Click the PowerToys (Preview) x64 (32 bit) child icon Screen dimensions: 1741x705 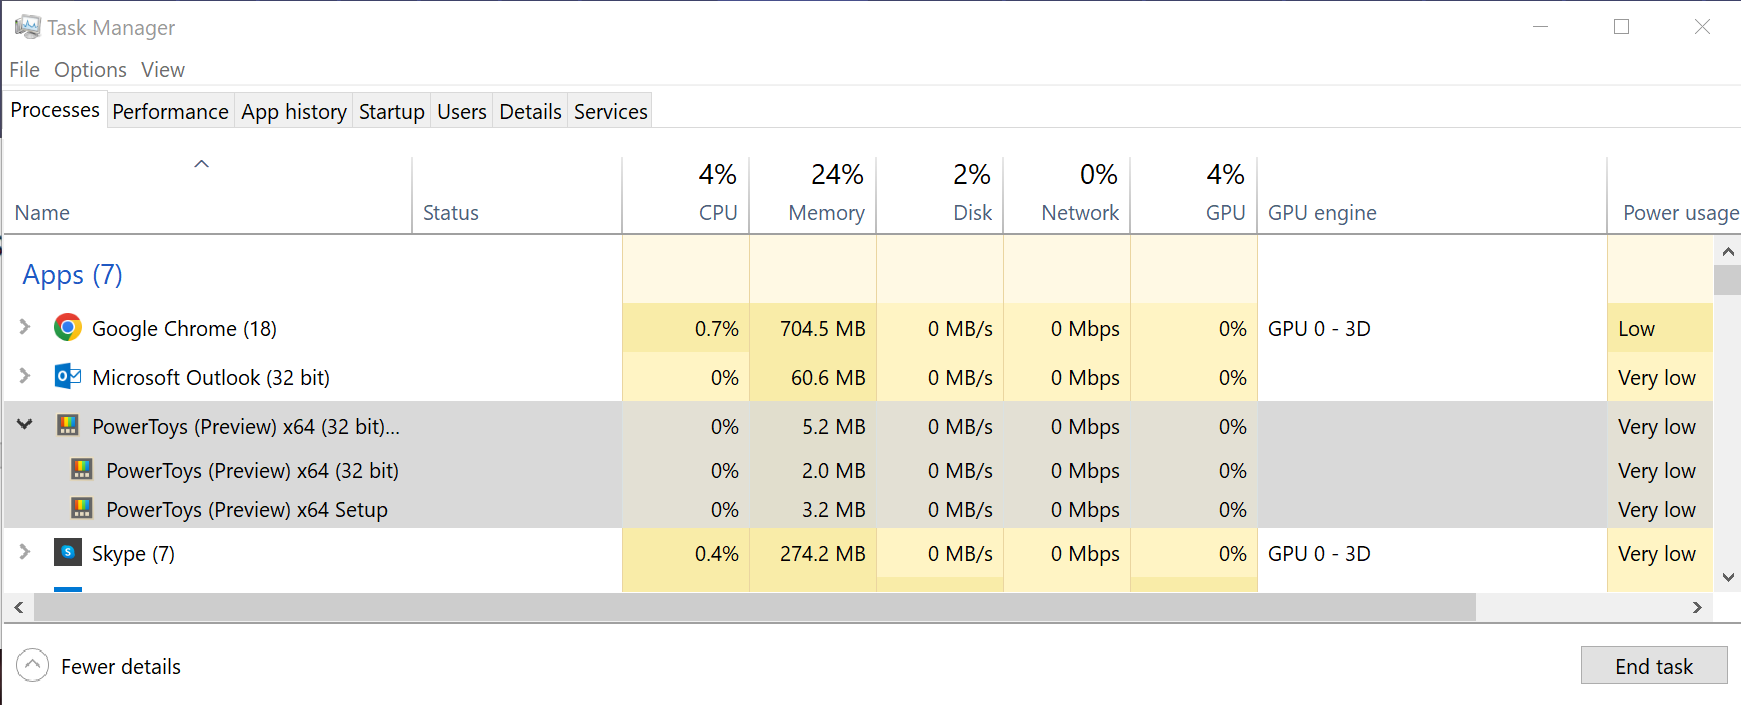(x=81, y=470)
